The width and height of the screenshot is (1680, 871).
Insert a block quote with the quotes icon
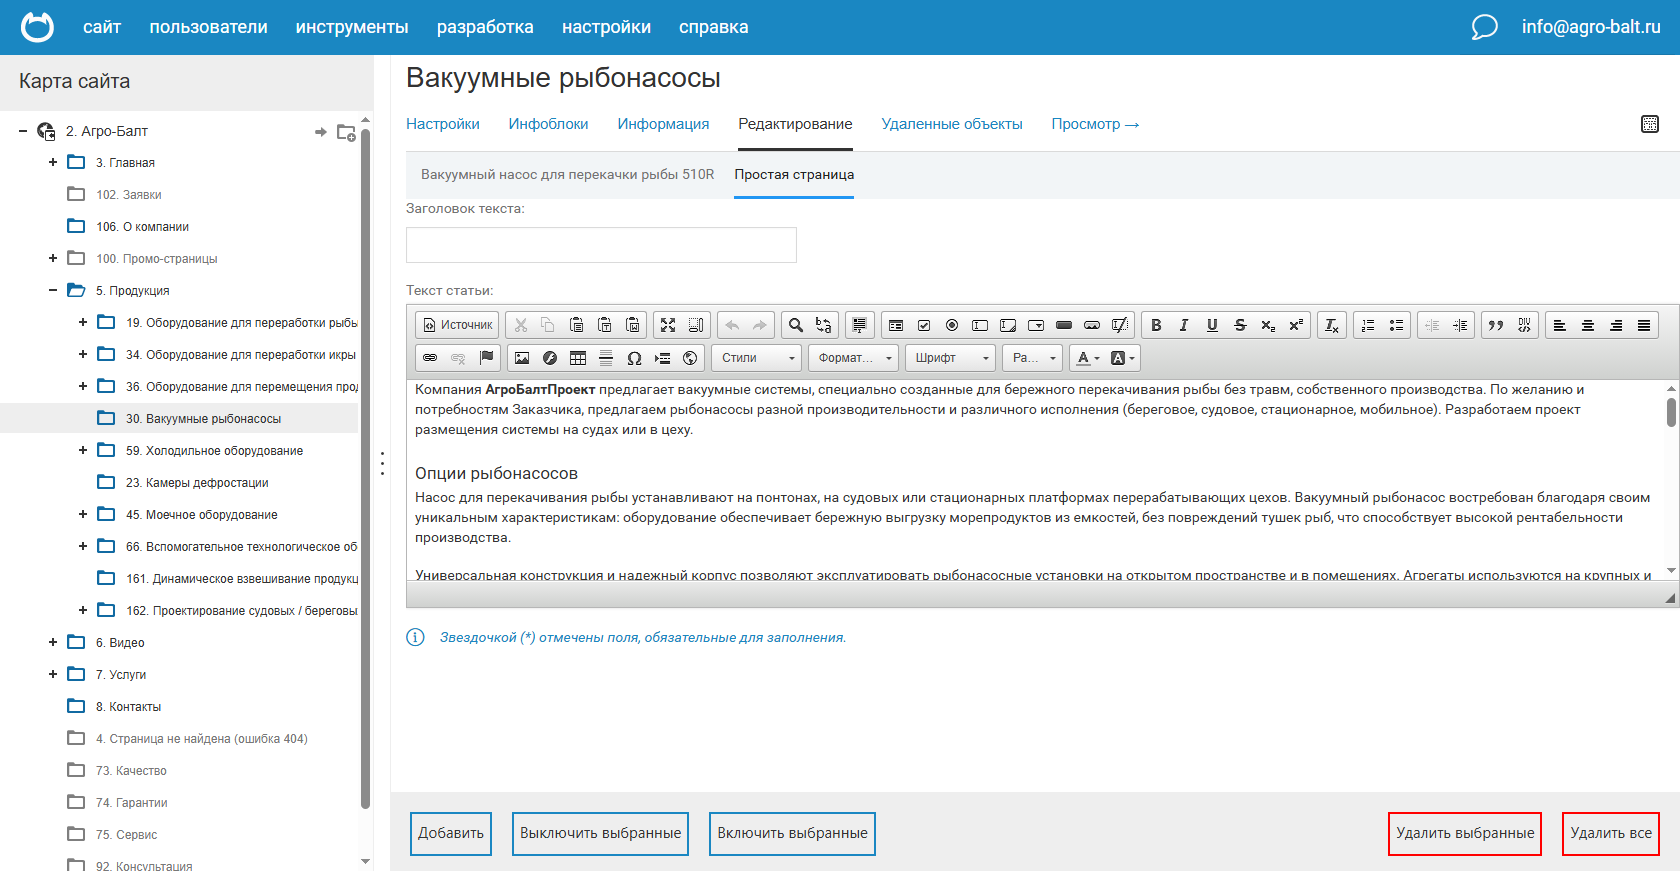tap(1496, 325)
